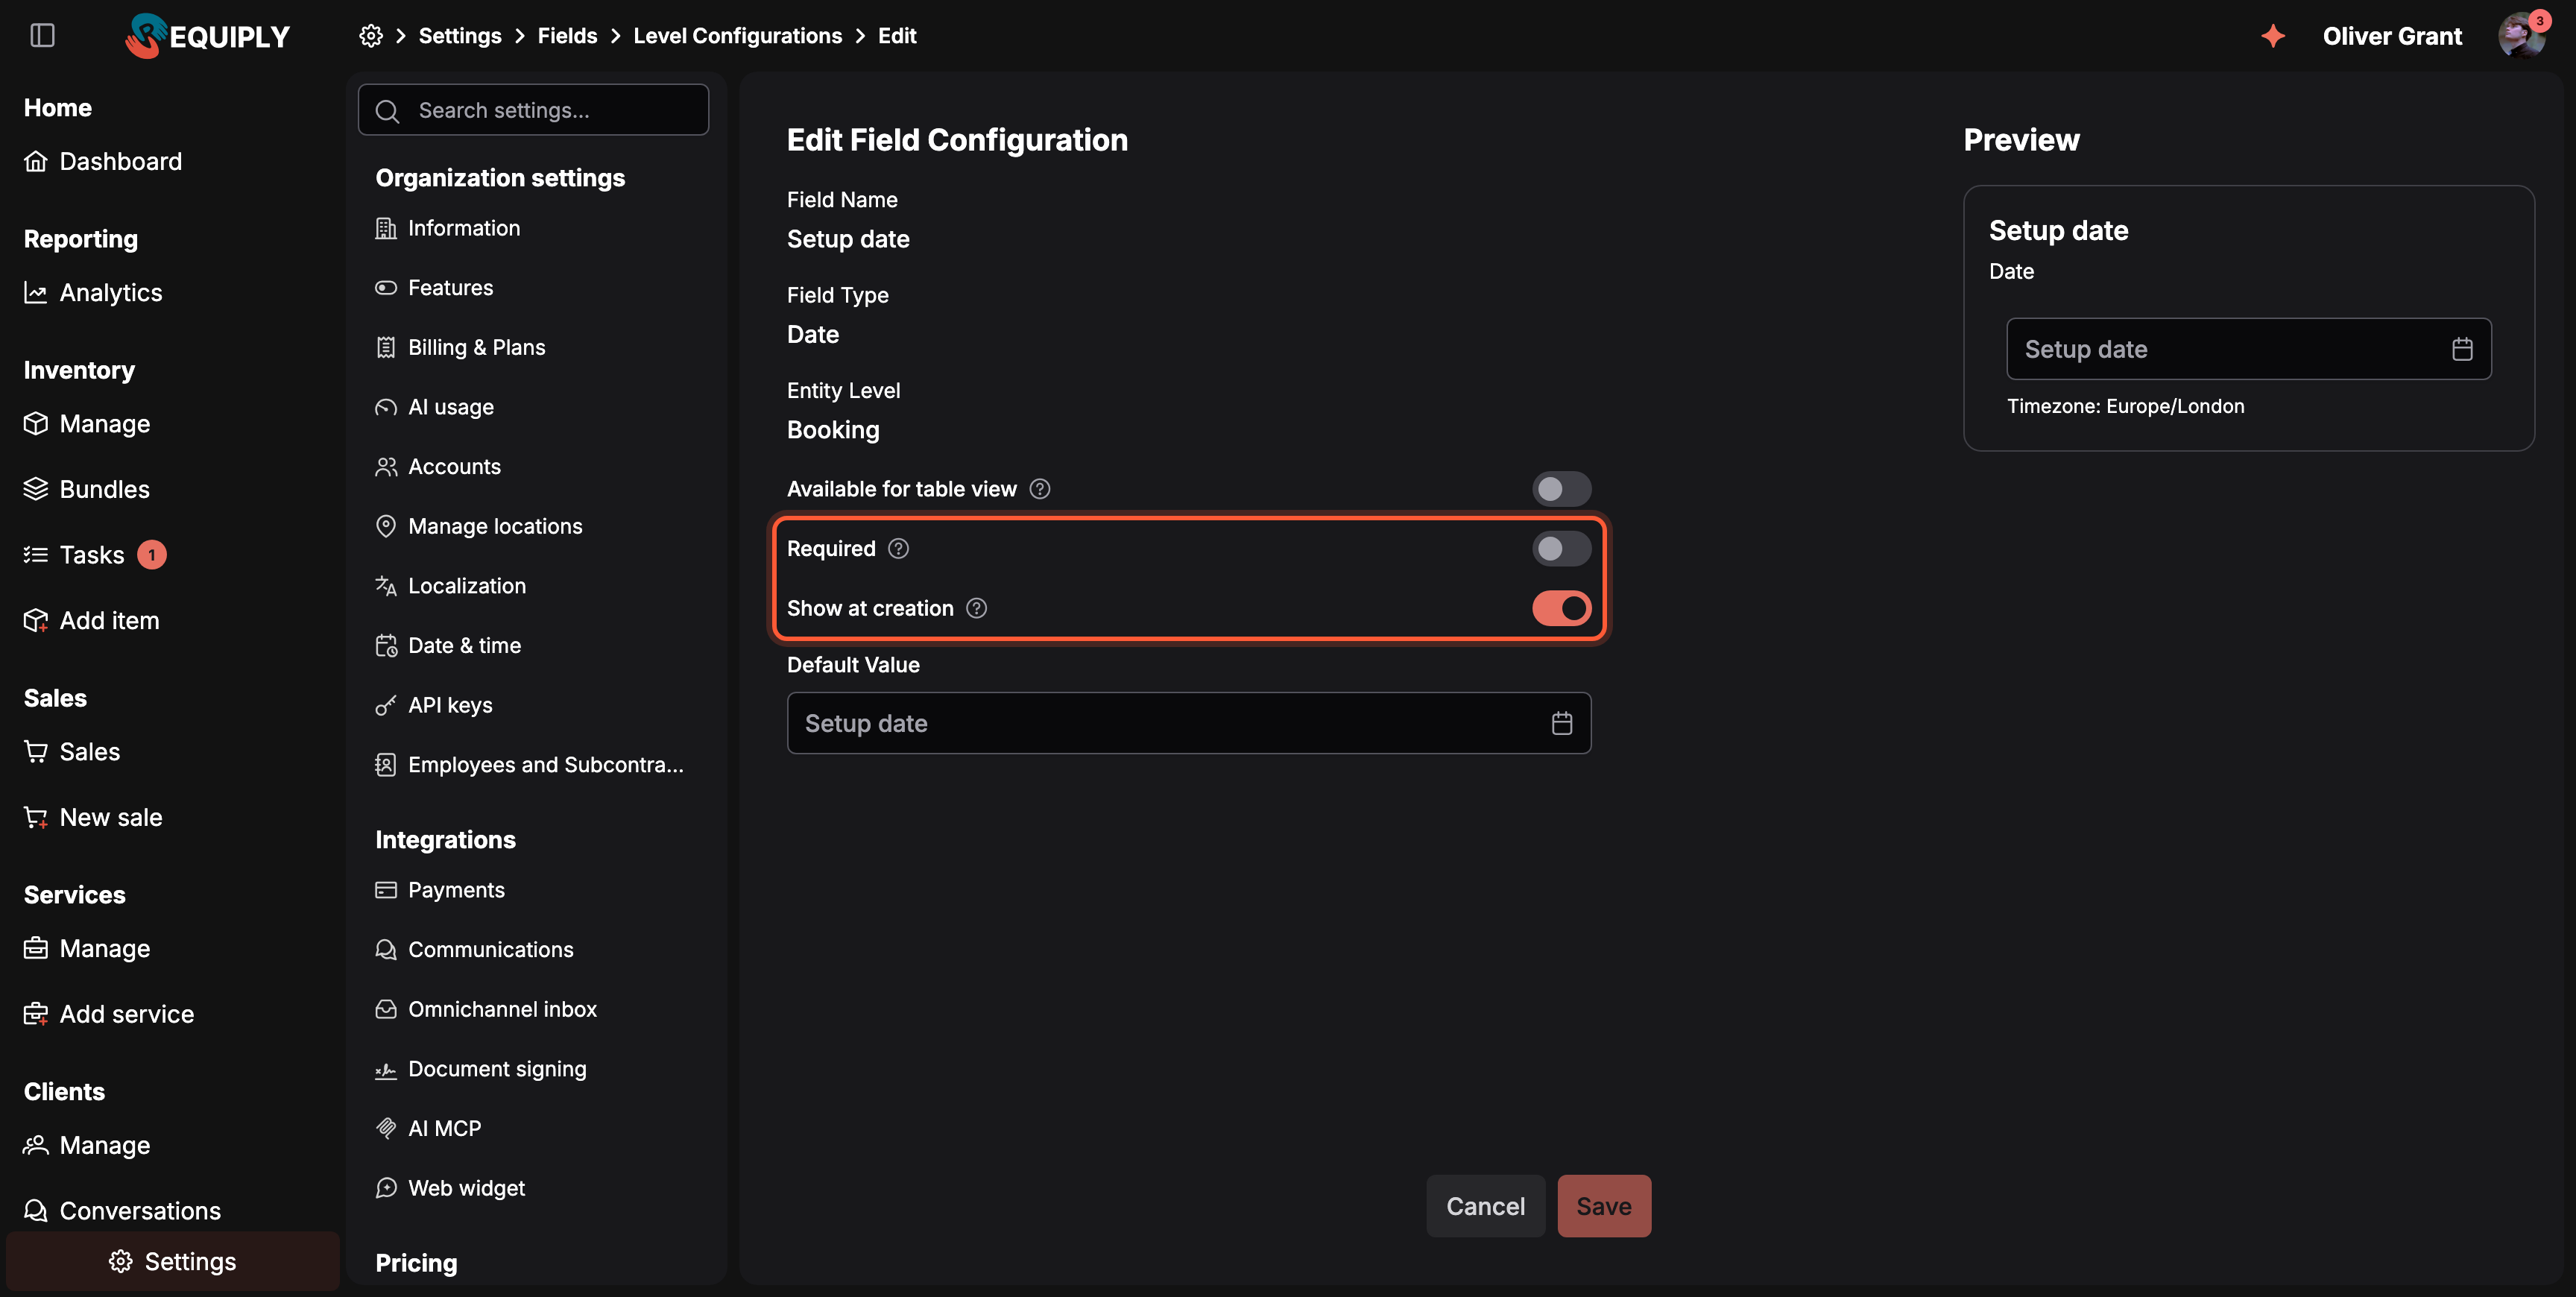Open calendar icon in Default Value field

(x=1561, y=723)
